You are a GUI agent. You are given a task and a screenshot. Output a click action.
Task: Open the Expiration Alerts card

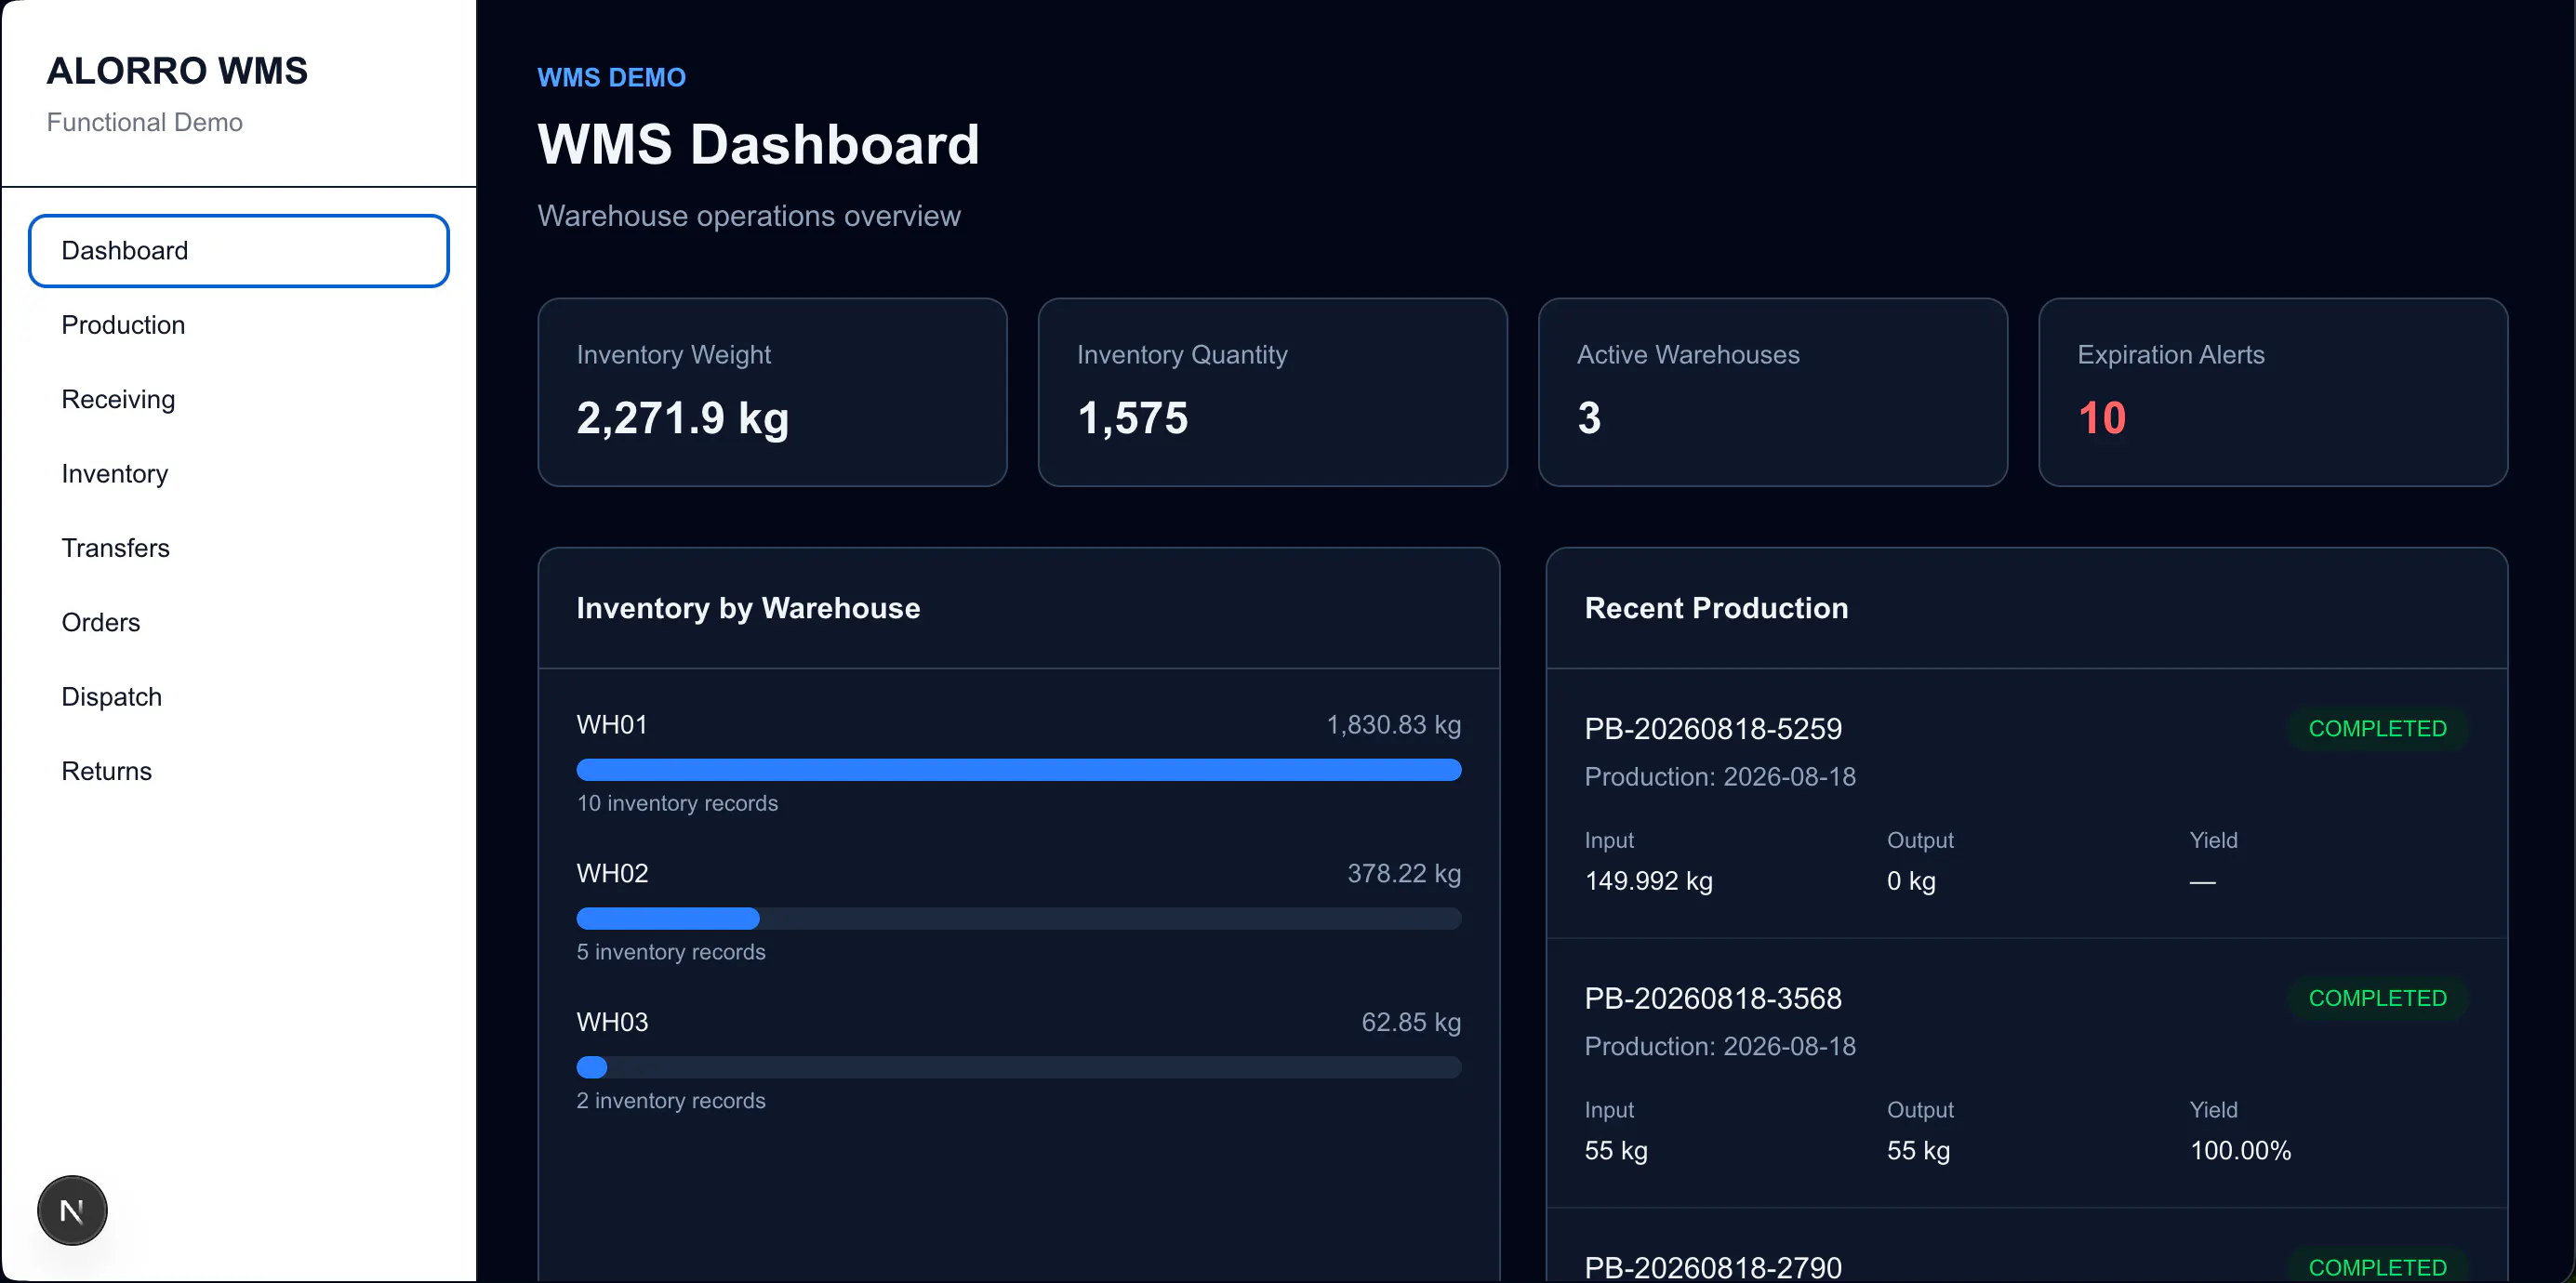(x=2273, y=392)
